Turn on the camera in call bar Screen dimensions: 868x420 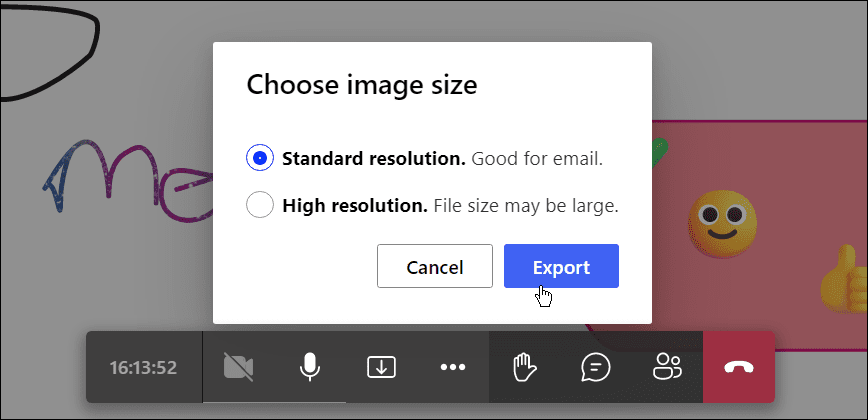click(x=238, y=367)
